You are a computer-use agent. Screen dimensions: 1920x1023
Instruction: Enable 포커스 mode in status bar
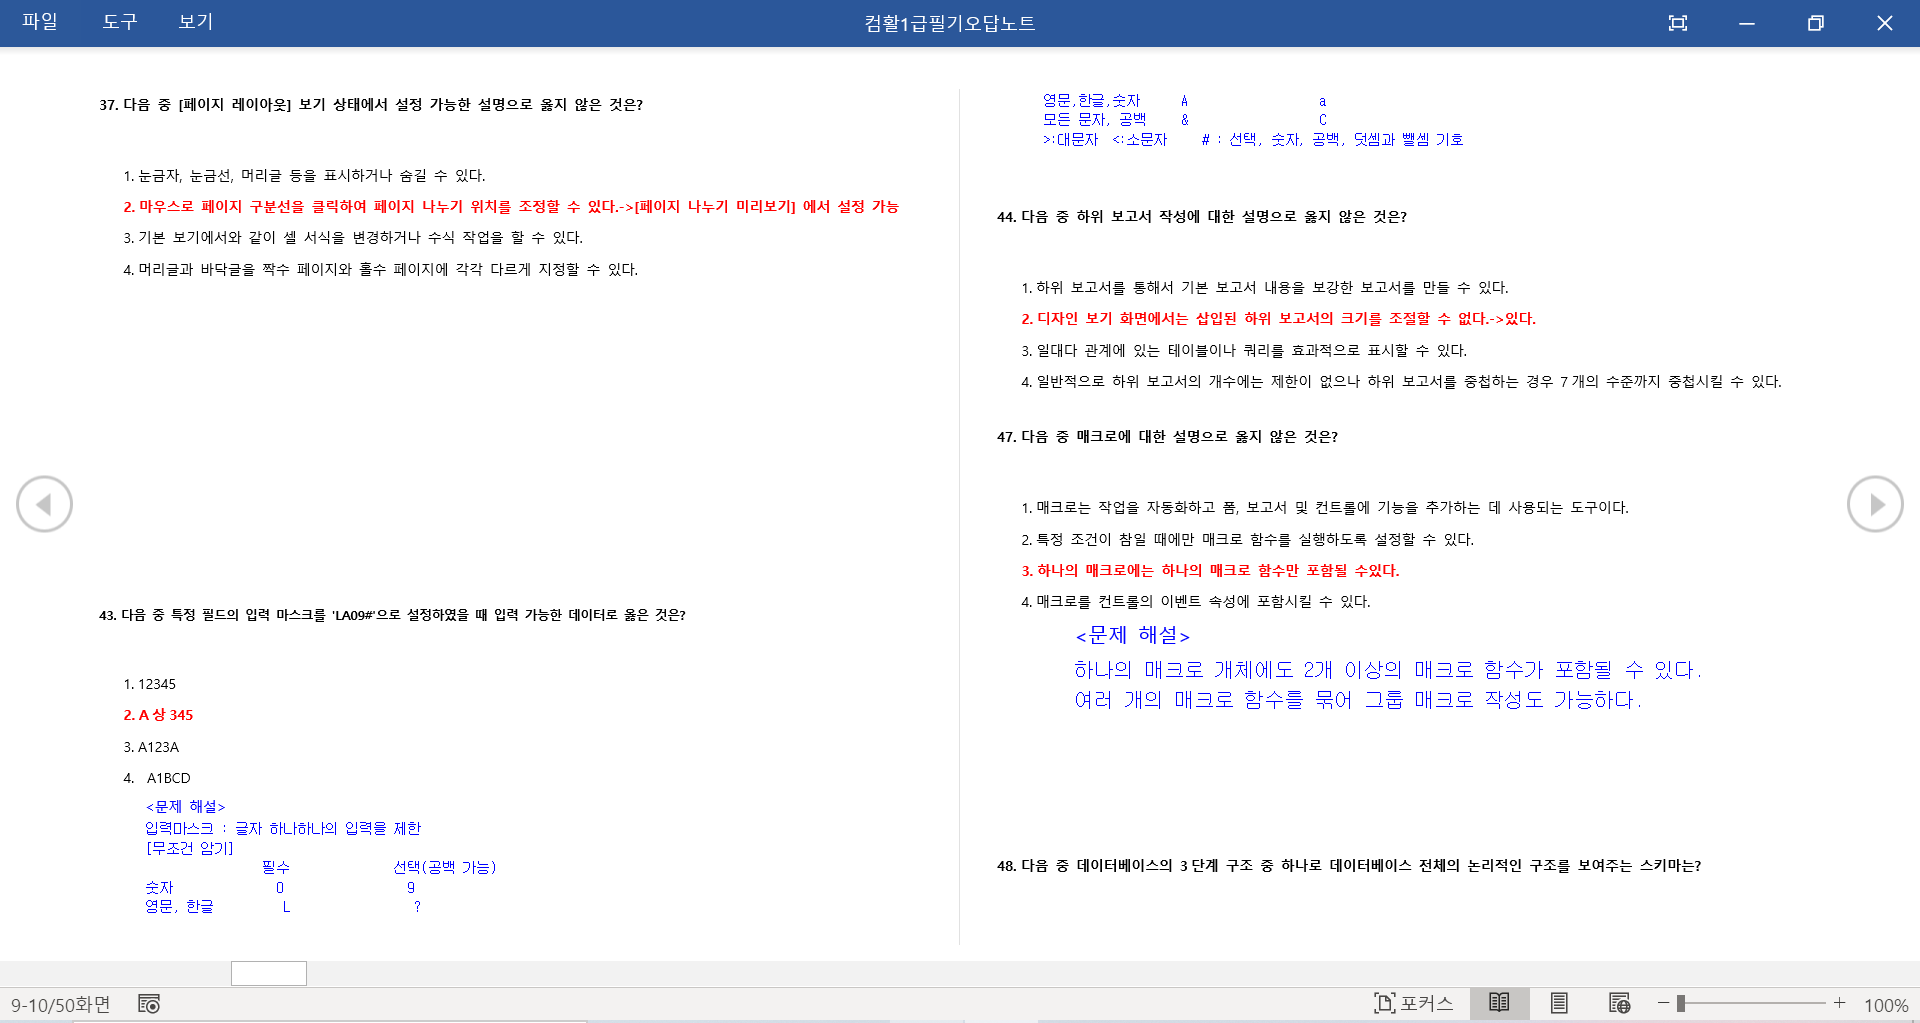pyautogui.click(x=1413, y=1003)
